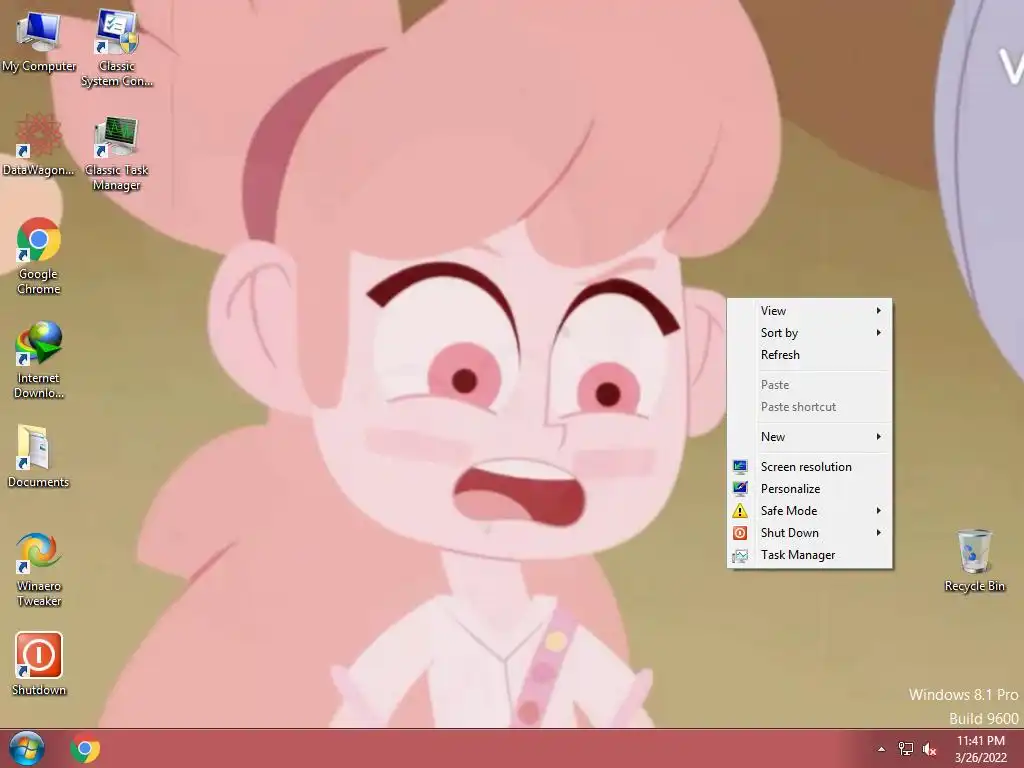Click the Screen resolution monitor icon
1024x768 pixels.
pyautogui.click(x=740, y=467)
